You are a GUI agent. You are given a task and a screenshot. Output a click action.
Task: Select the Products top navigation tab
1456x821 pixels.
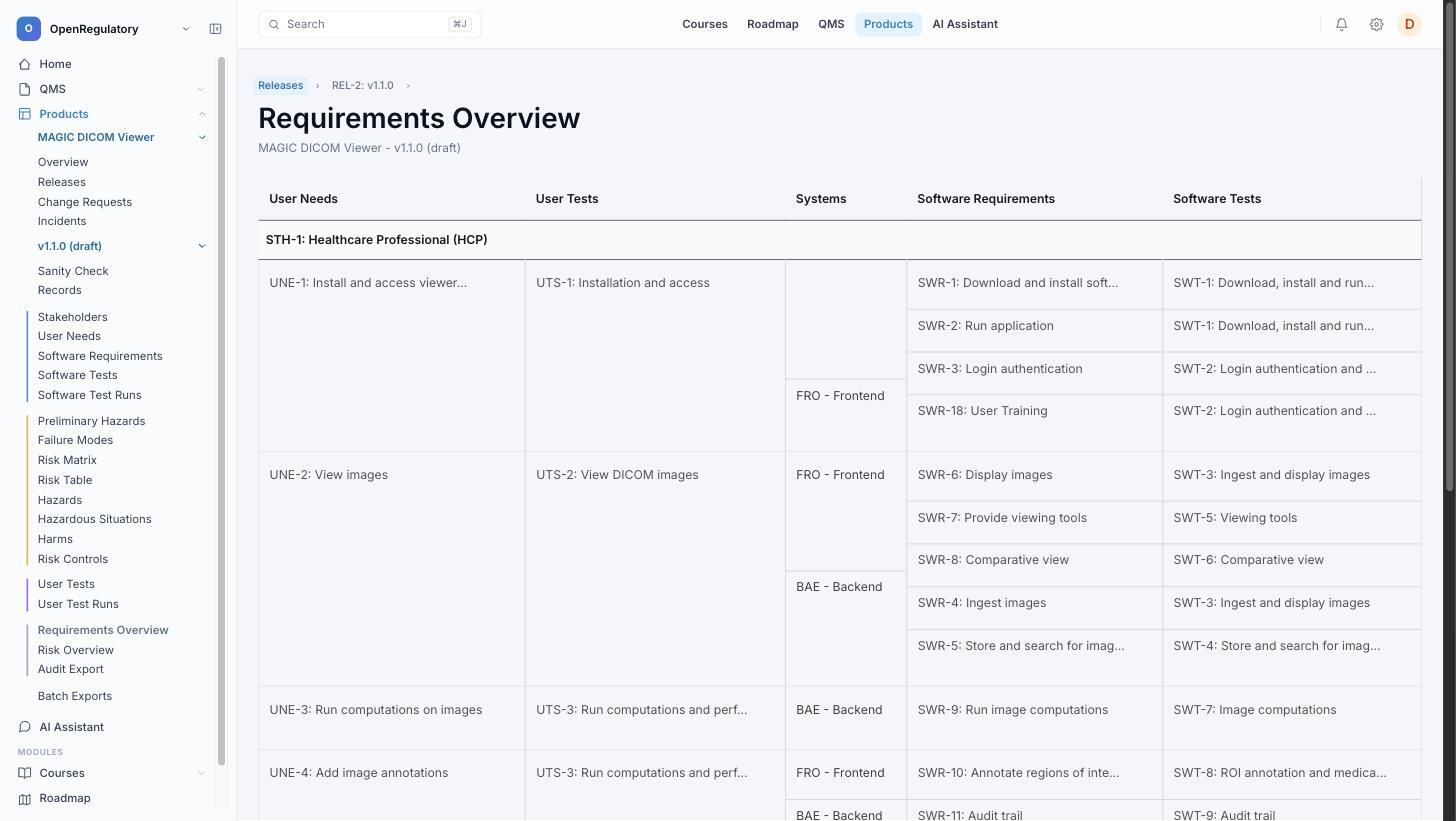click(x=888, y=24)
